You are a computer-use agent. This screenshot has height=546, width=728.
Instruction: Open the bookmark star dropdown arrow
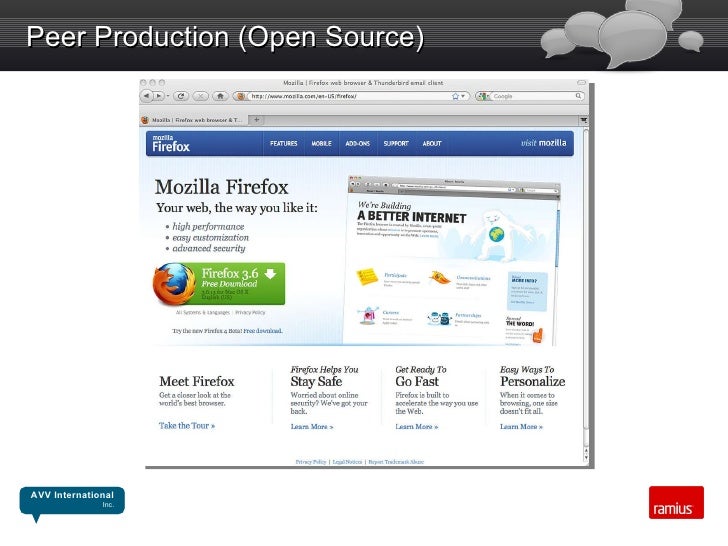[463, 96]
